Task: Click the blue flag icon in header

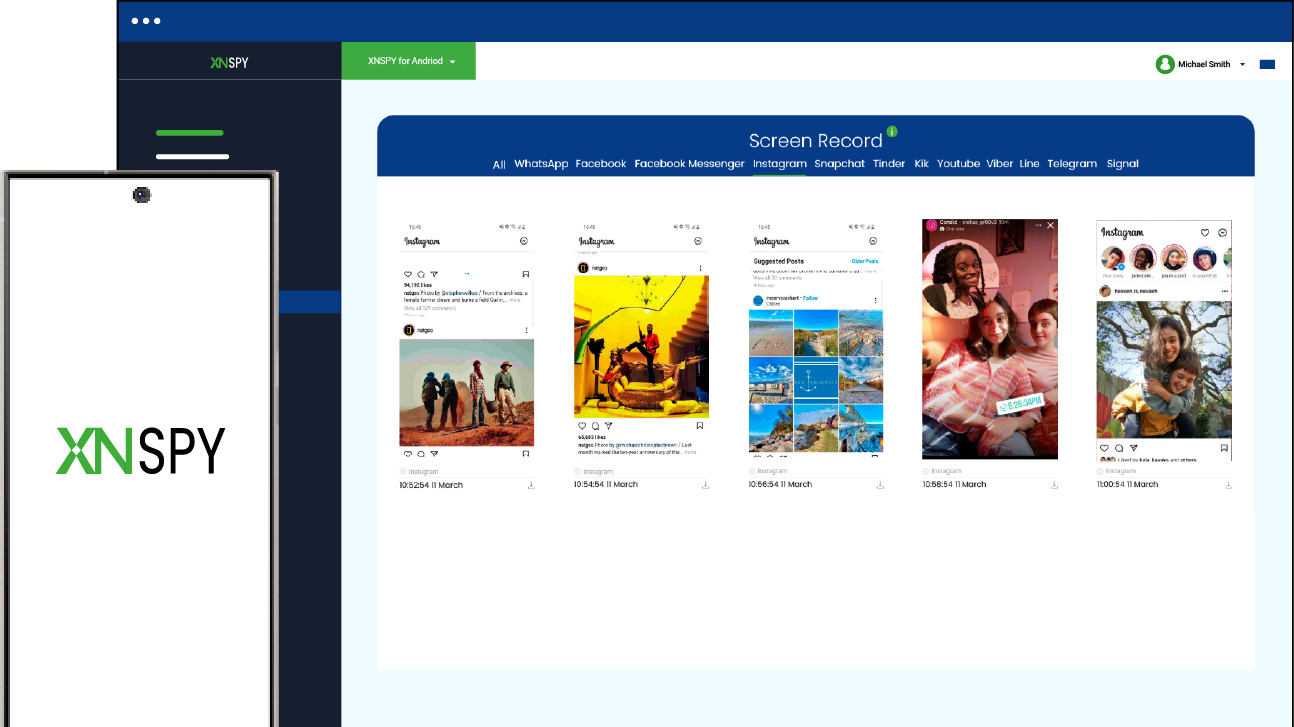Action: [x=1267, y=64]
